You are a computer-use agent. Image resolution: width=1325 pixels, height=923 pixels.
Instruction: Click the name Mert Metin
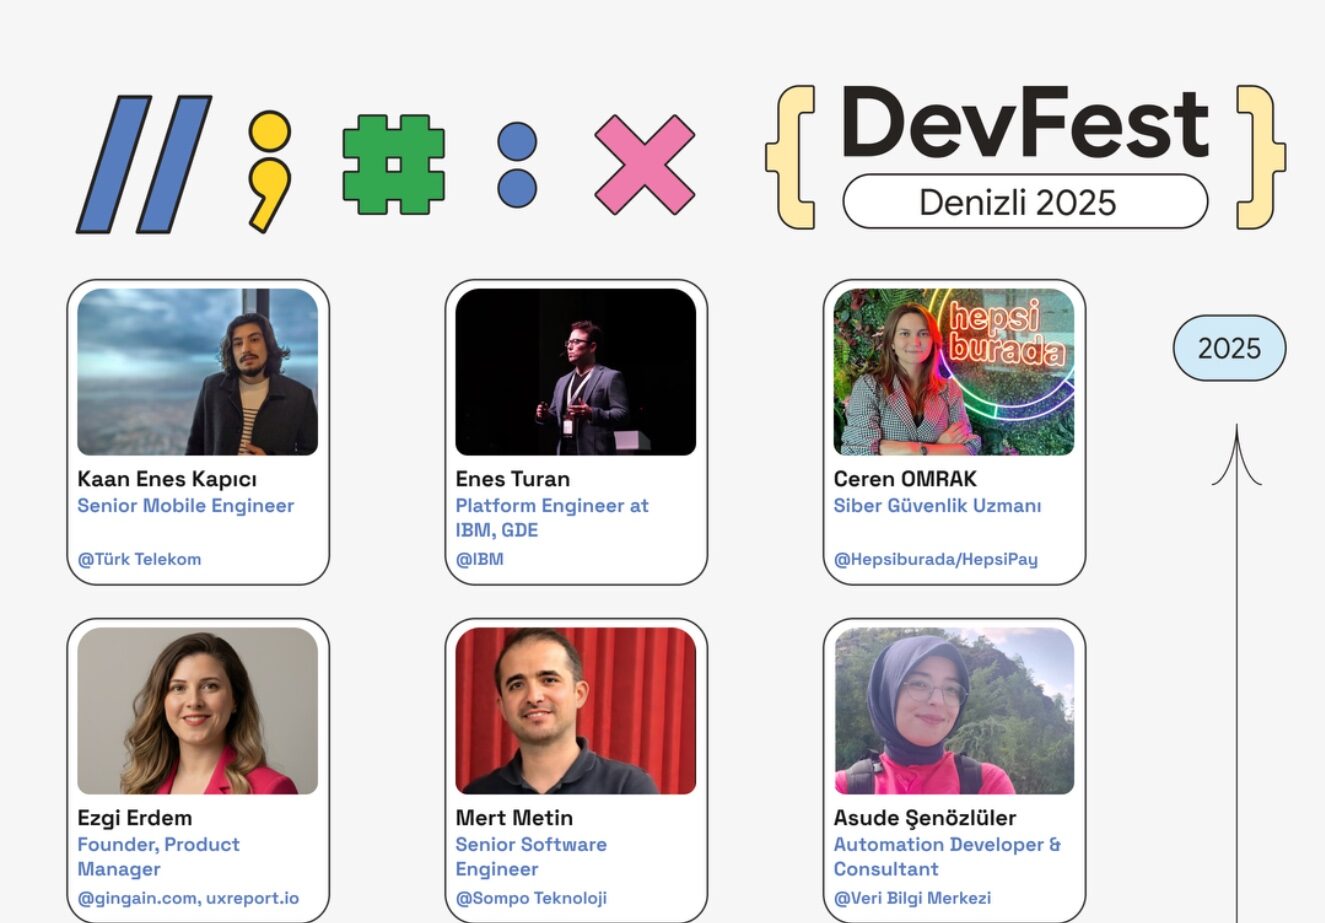pos(514,818)
